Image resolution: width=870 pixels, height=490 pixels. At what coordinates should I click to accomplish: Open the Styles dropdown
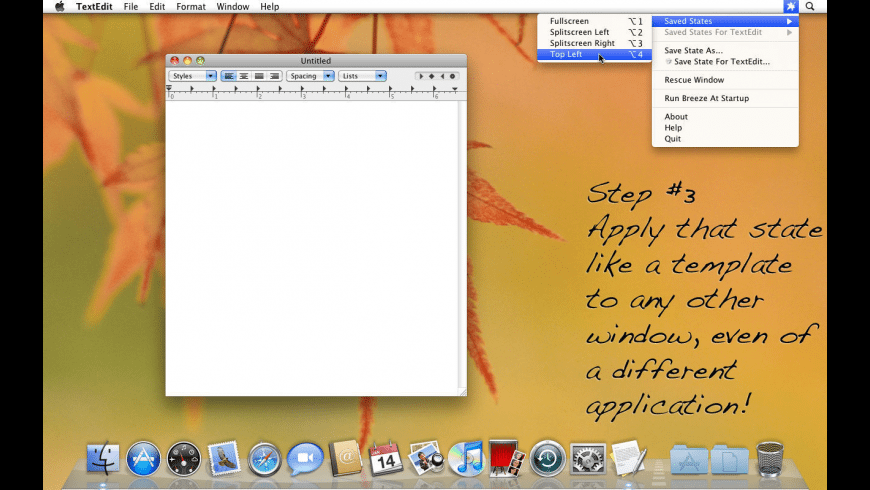coord(192,76)
